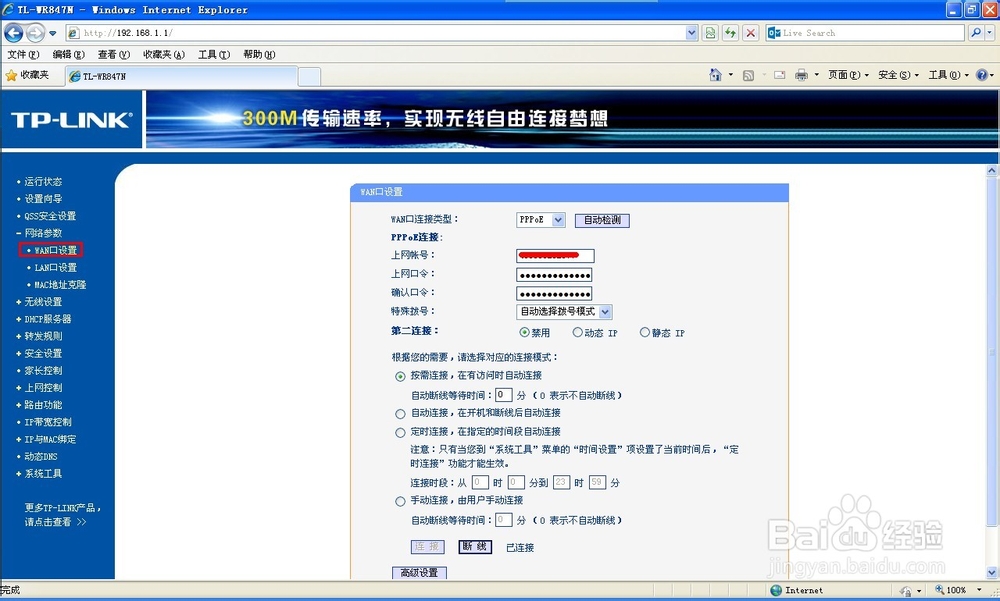
Task: Click the print icon on the toolbar
Action: tap(802, 75)
